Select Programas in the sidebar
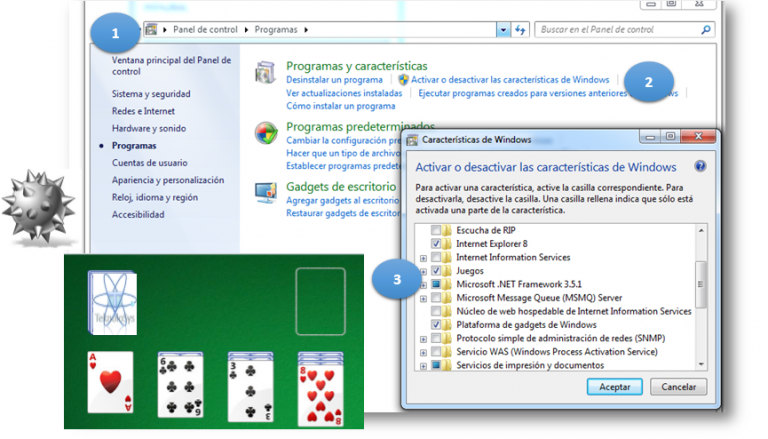Screen dimensions: 768x439 click(x=134, y=146)
